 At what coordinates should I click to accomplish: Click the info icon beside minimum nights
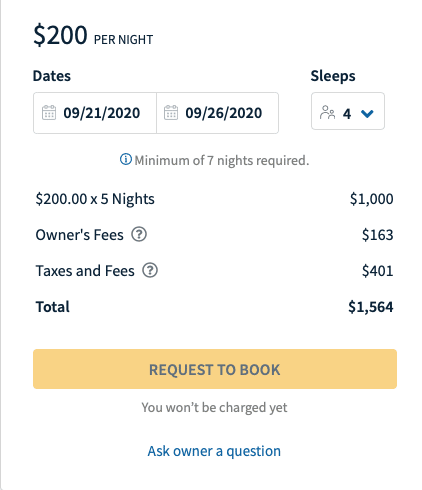tap(126, 159)
